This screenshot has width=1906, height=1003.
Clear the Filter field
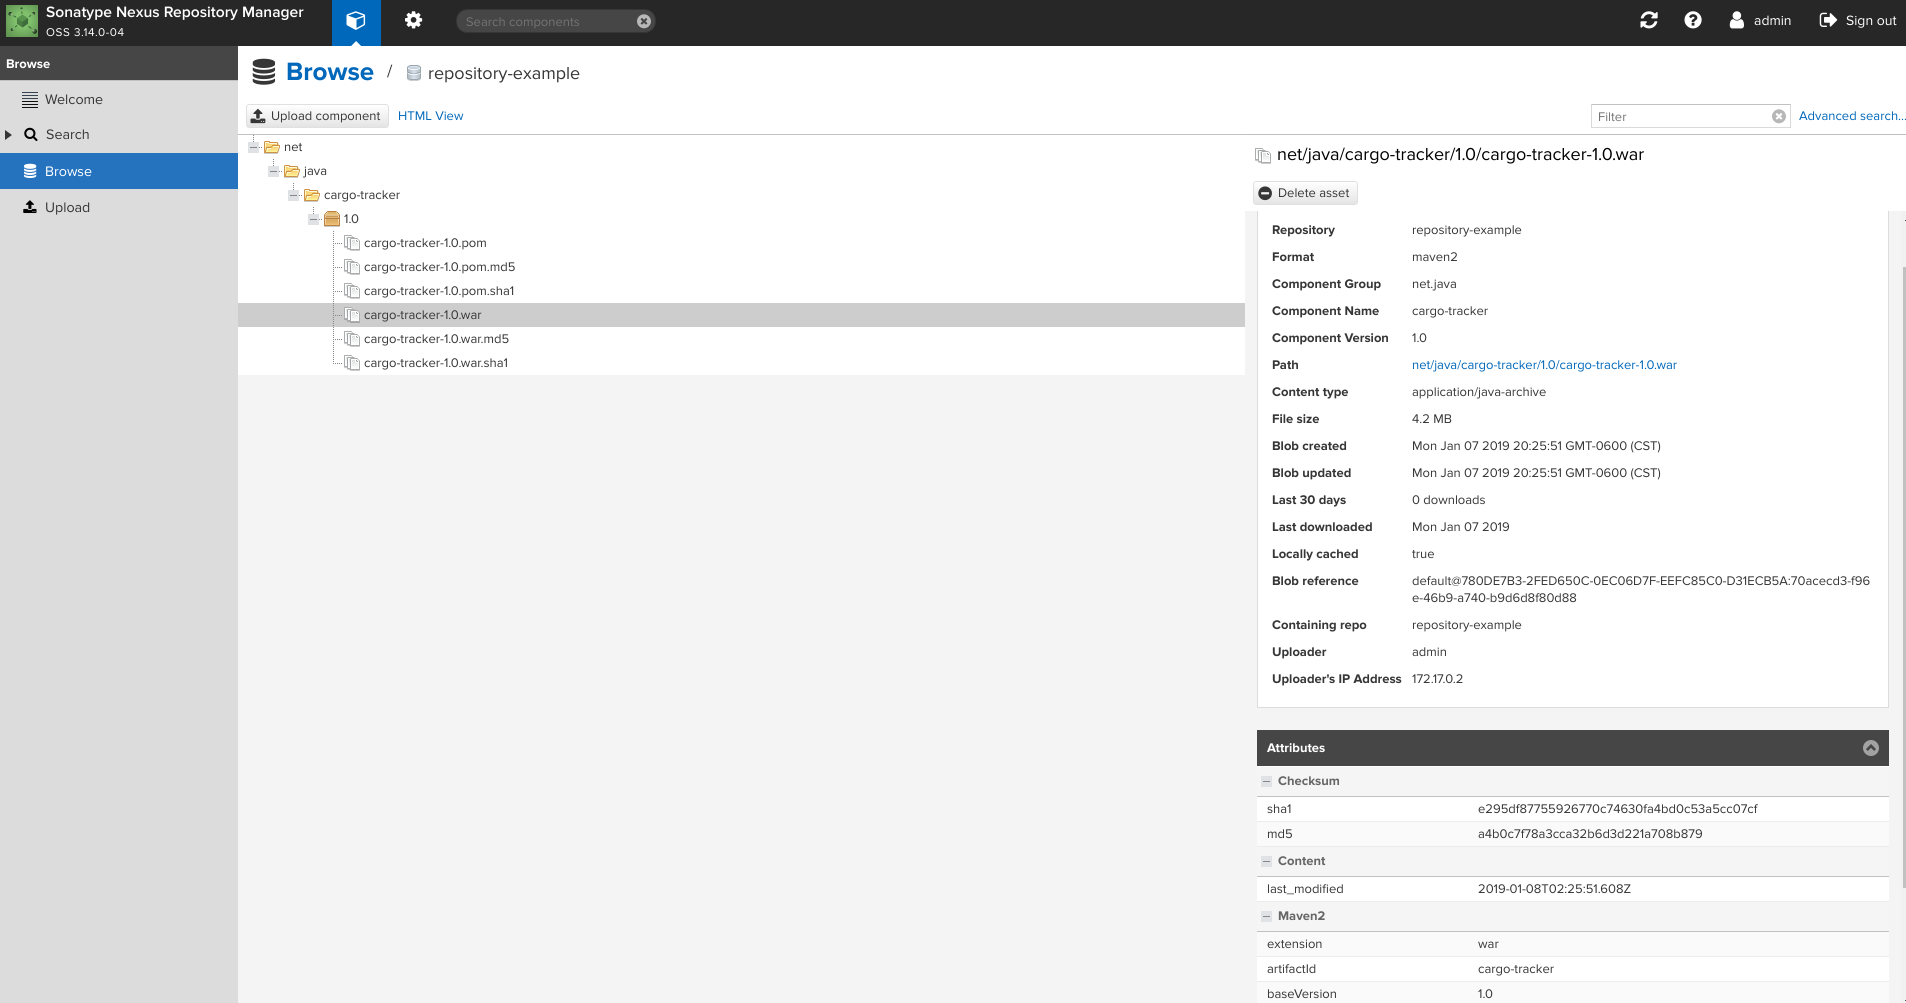[x=1779, y=116]
